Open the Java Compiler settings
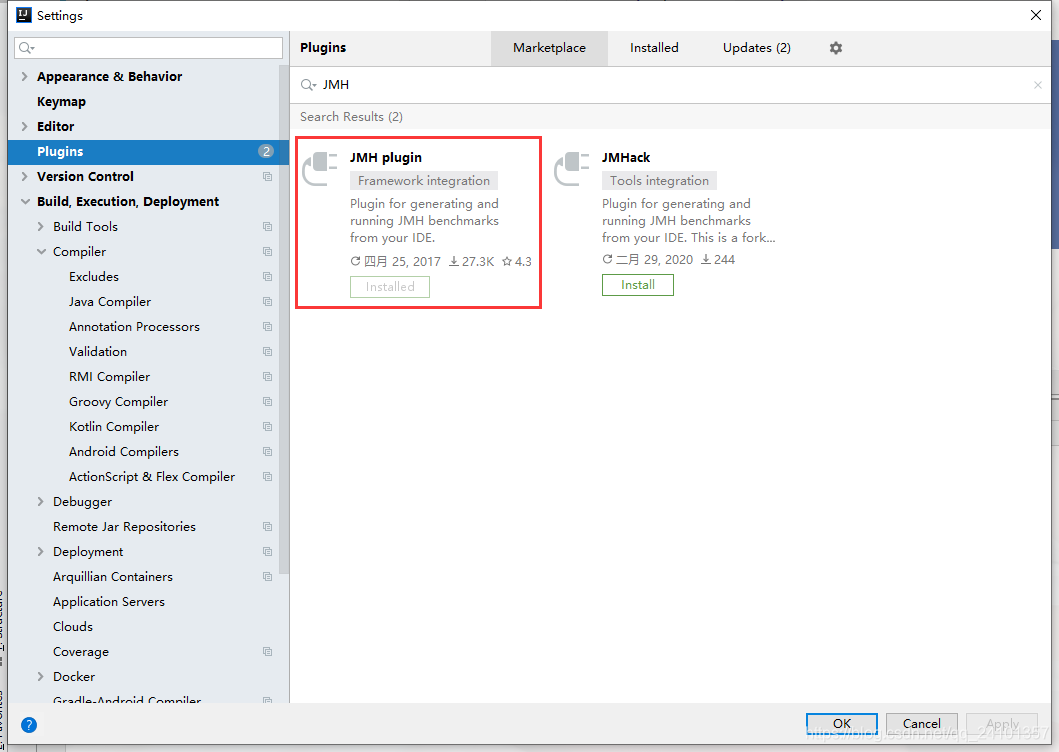Viewport: 1059px width, 752px height. click(x=110, y=301)
